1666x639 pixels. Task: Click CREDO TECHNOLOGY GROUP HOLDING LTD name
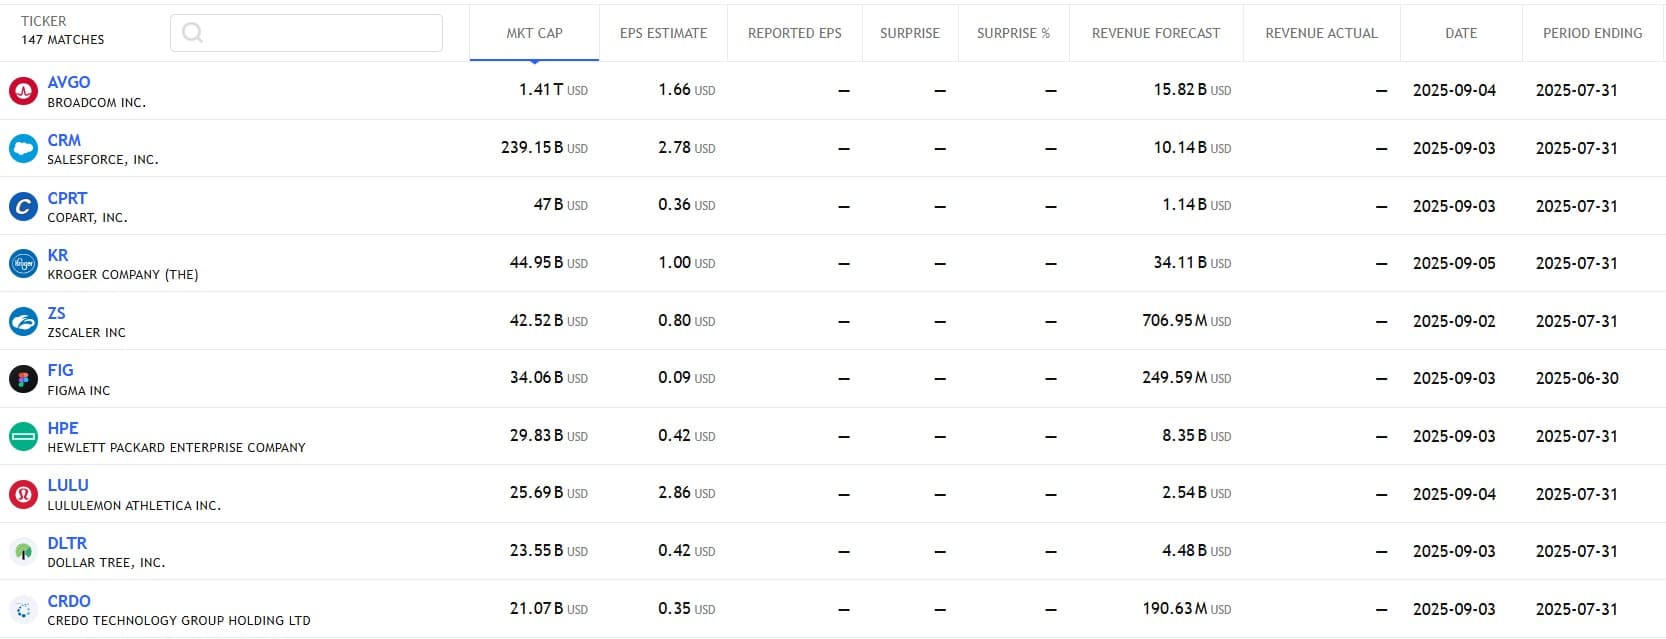(179, 621)
